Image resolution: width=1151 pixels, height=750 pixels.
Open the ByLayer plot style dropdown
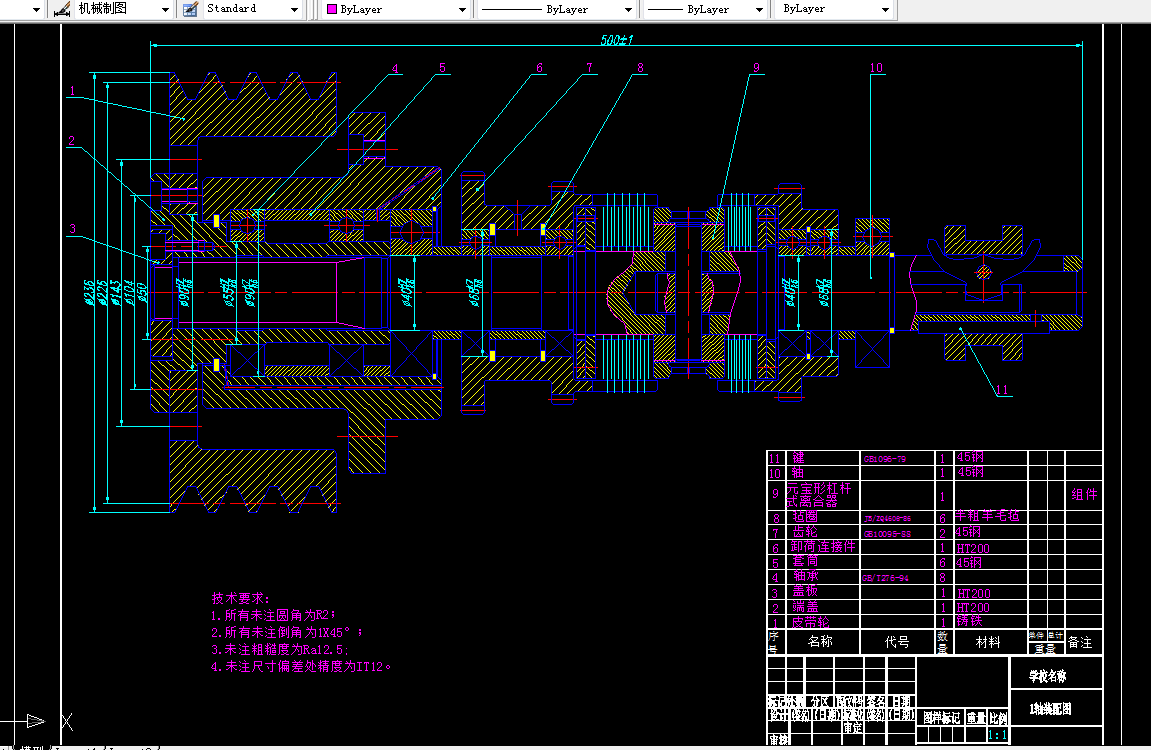pyautogui.click(x=885, y=10)
